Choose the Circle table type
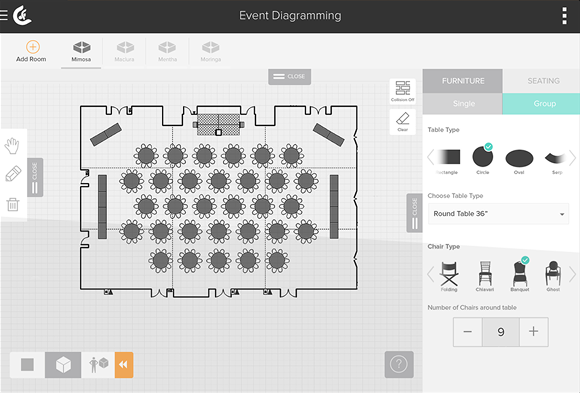This screenshot has height=393, width=580. click(x=483, y=160)
